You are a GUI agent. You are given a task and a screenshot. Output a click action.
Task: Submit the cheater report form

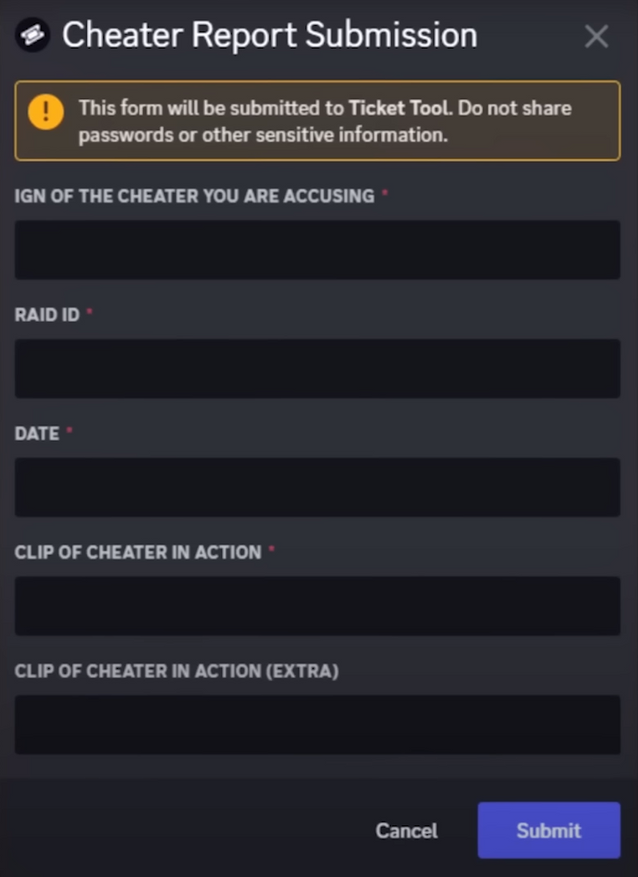(x=548, y=830)
